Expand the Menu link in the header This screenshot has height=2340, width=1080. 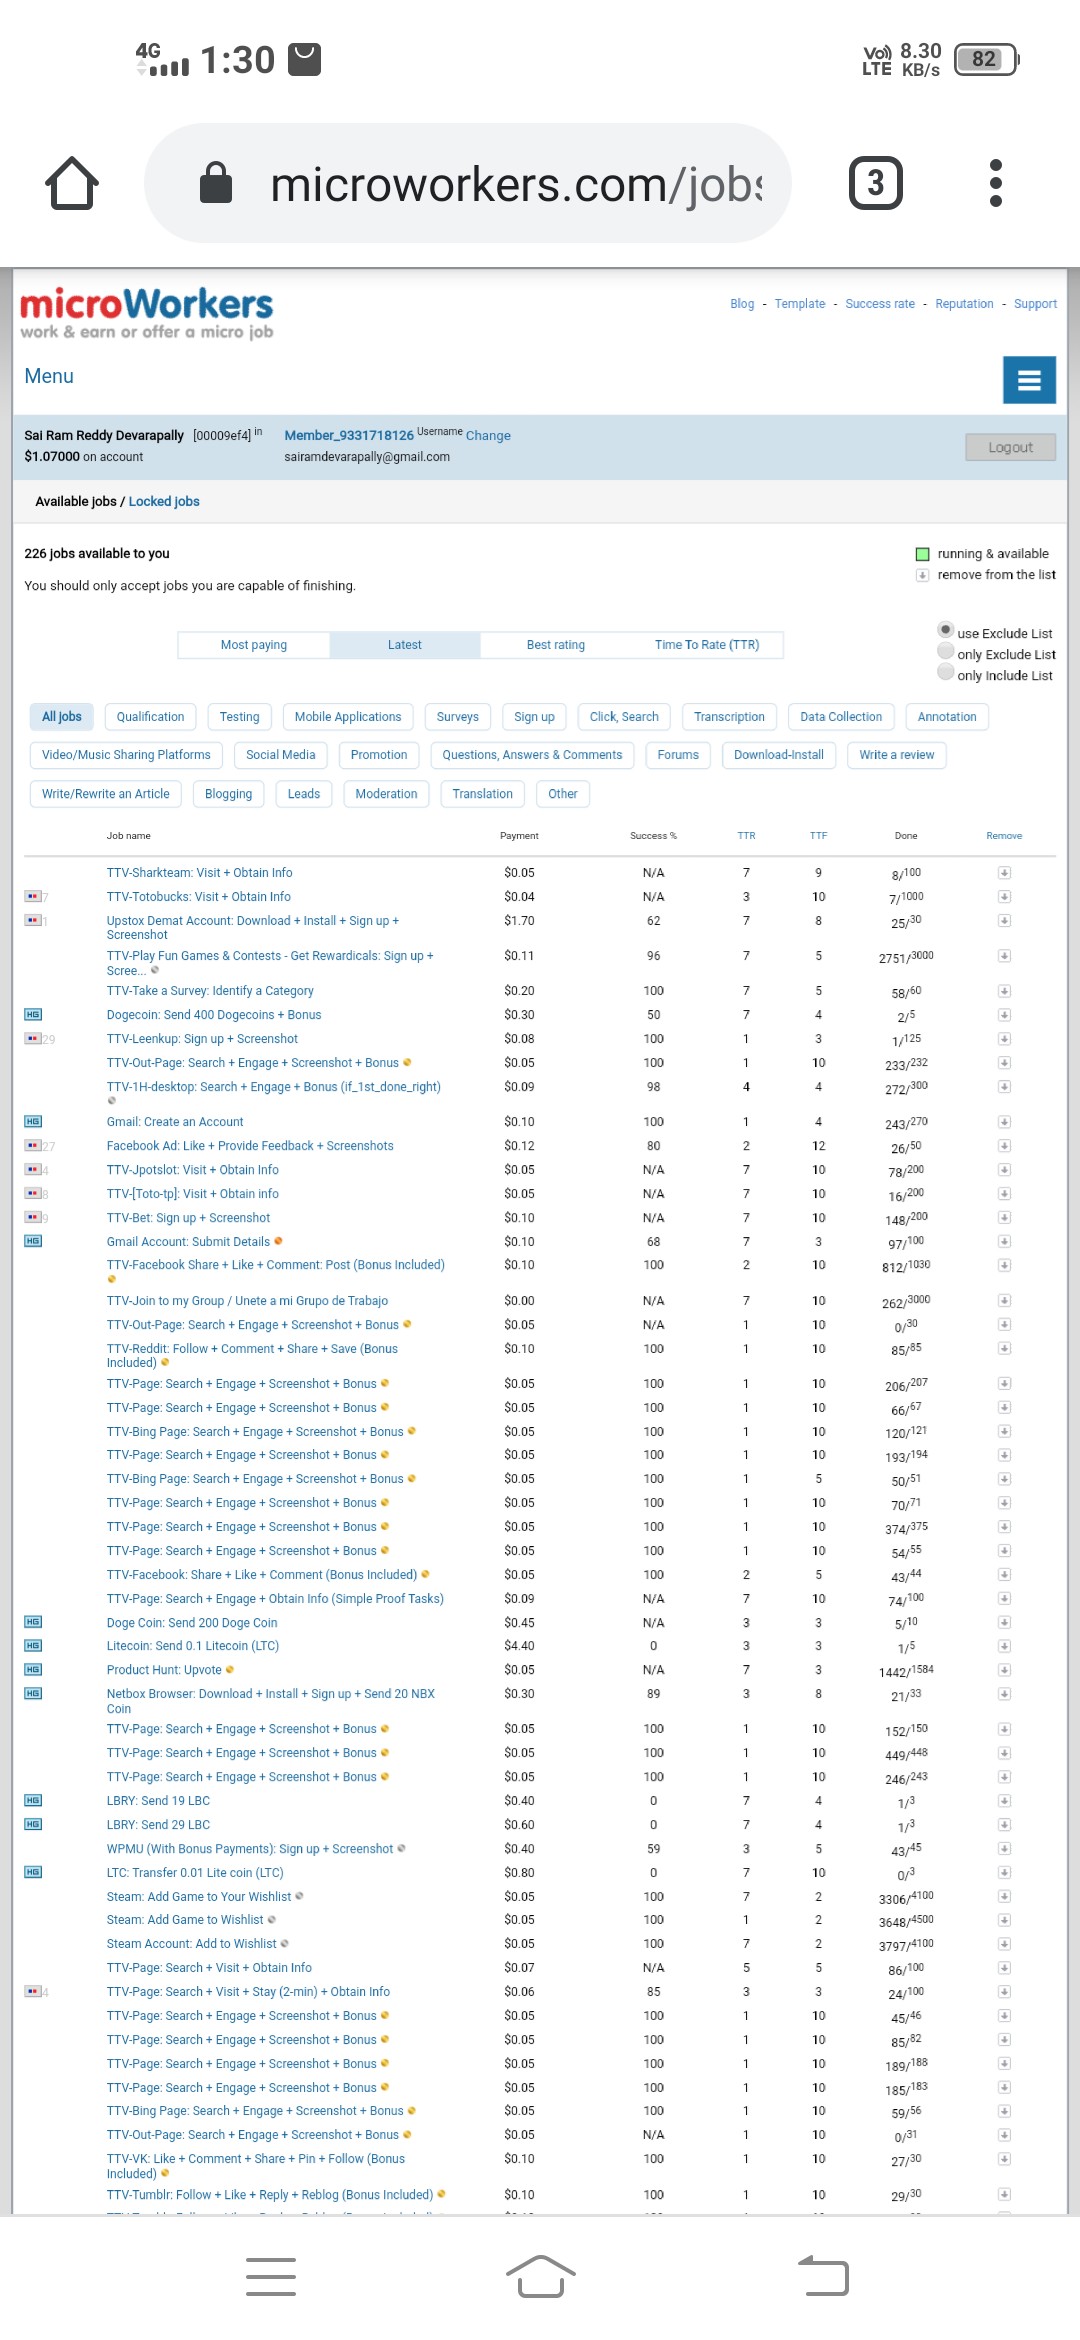tap(49, 376)
